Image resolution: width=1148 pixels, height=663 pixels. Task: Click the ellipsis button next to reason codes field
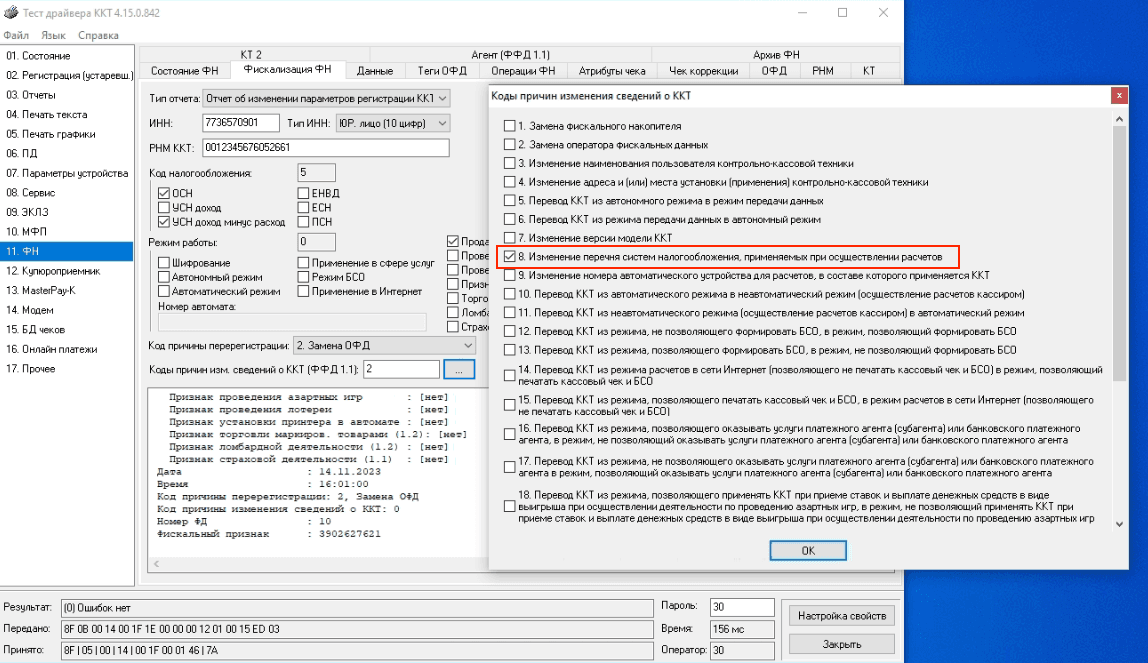point(458,369)
